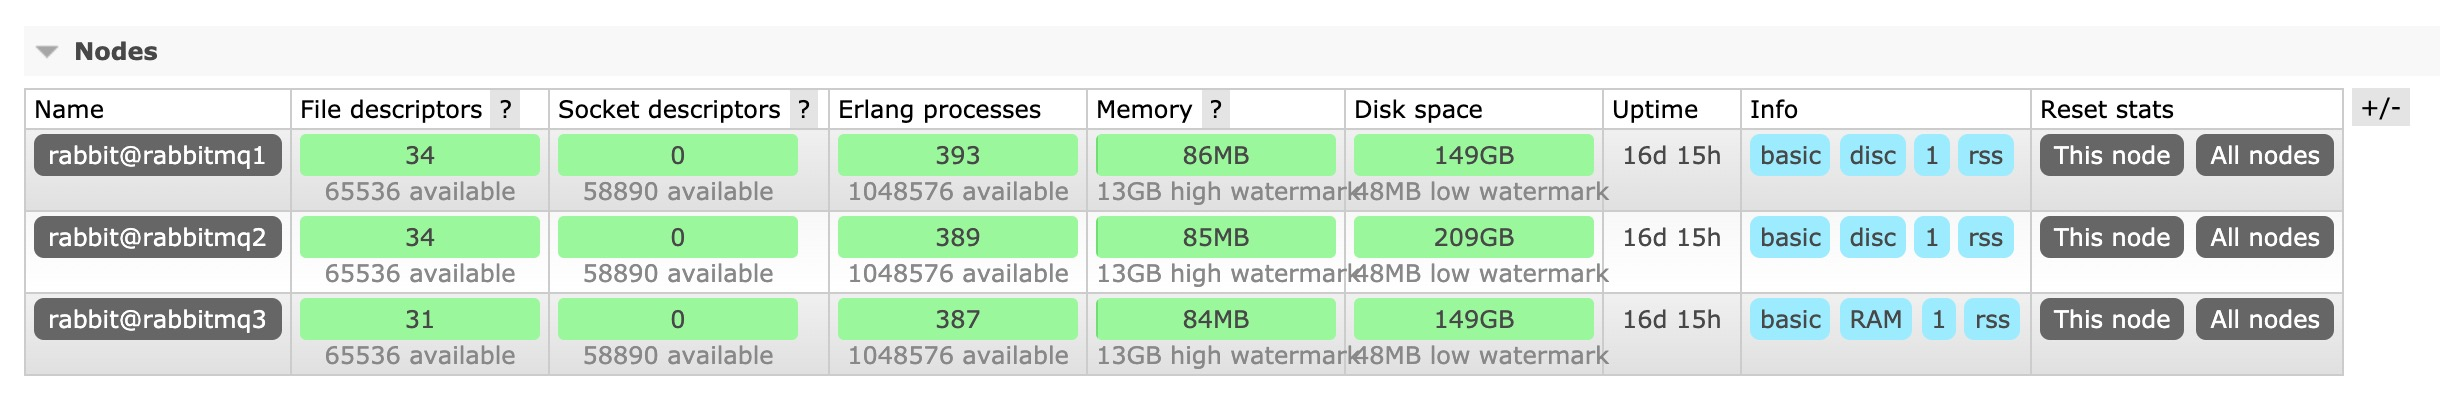
Task: Open the Memory column help question mark
Action: coord(1216,110)
